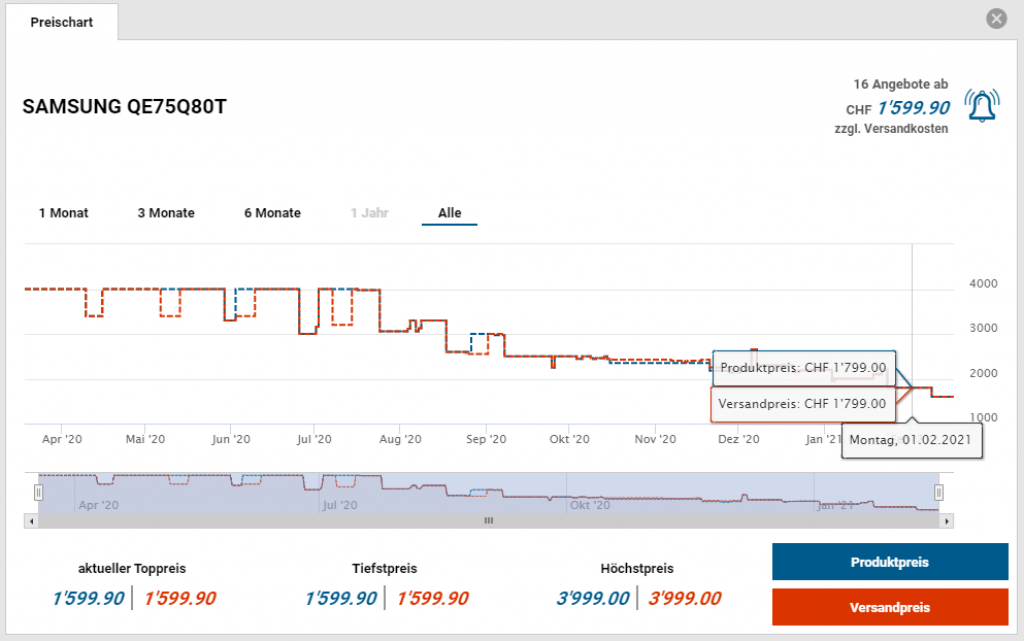Click the Sep '20 label on the chart axis
The width and height of the screenshot is (1024, 641).
[484, 439]
